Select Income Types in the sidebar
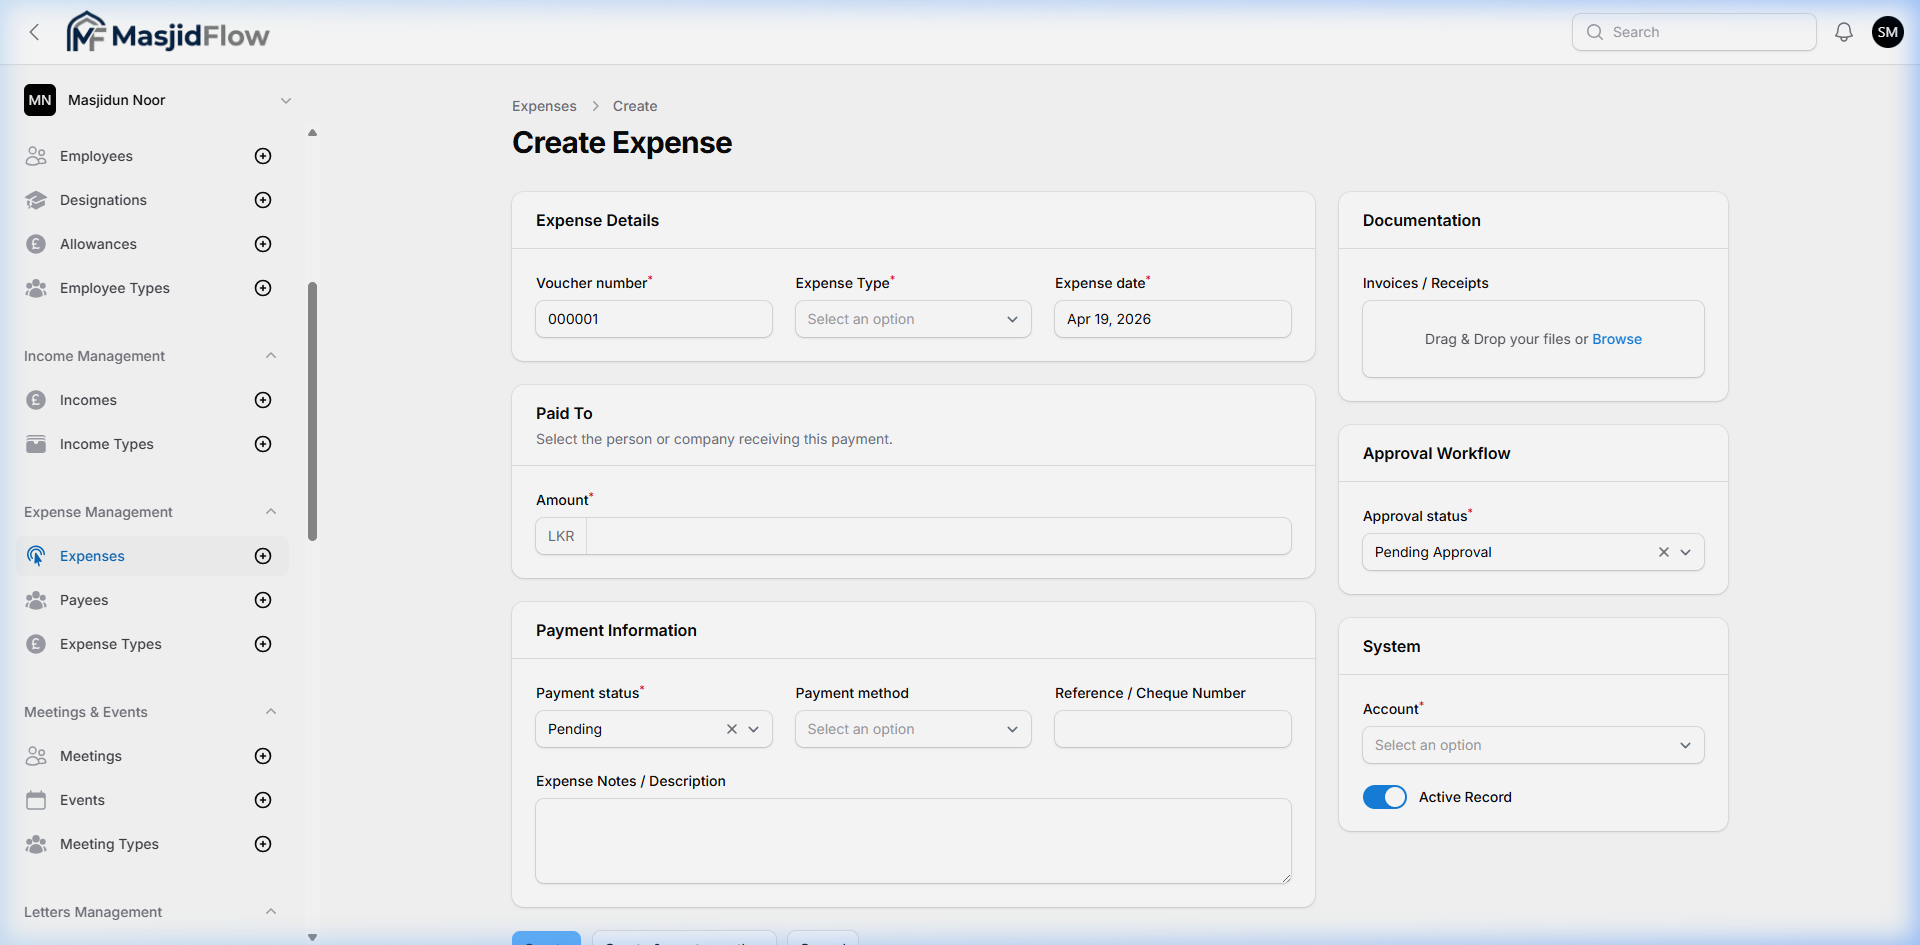The image size is (1920, 945). [x=106, y=444]
